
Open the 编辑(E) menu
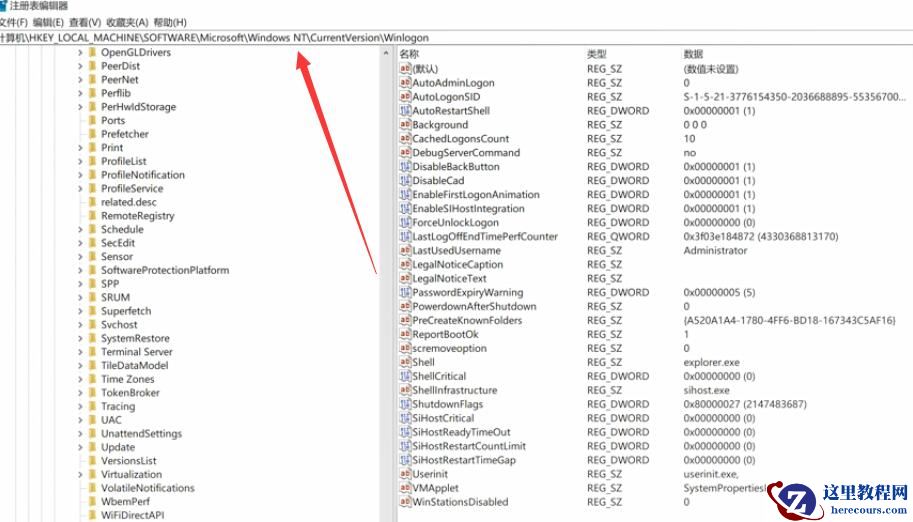[48, 22]
